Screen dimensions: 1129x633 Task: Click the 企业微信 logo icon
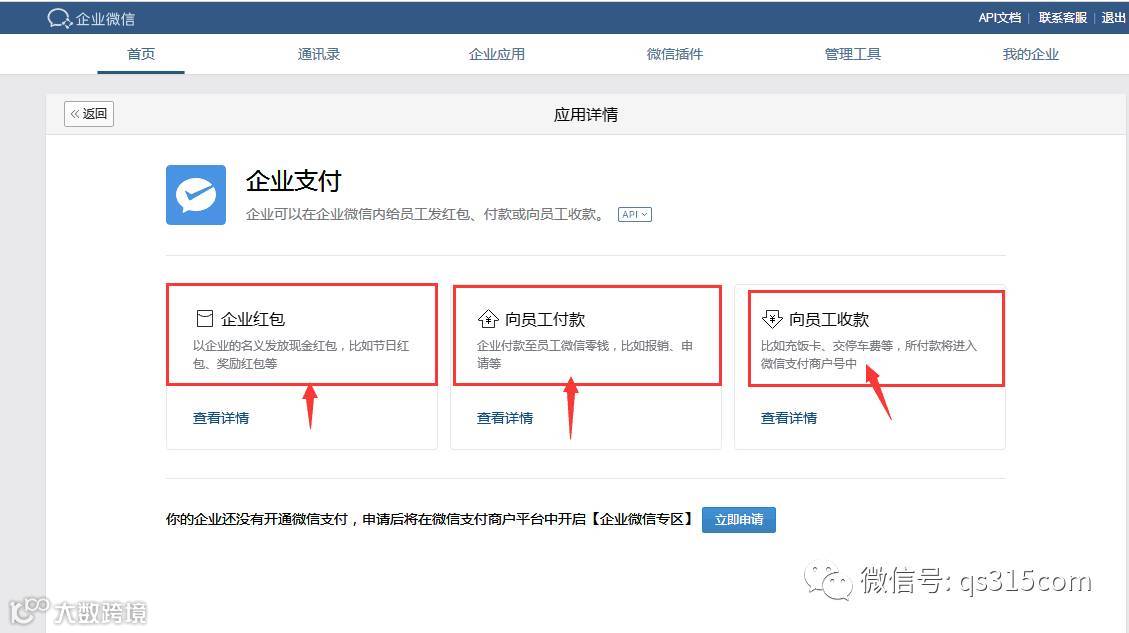pos(59,18)
